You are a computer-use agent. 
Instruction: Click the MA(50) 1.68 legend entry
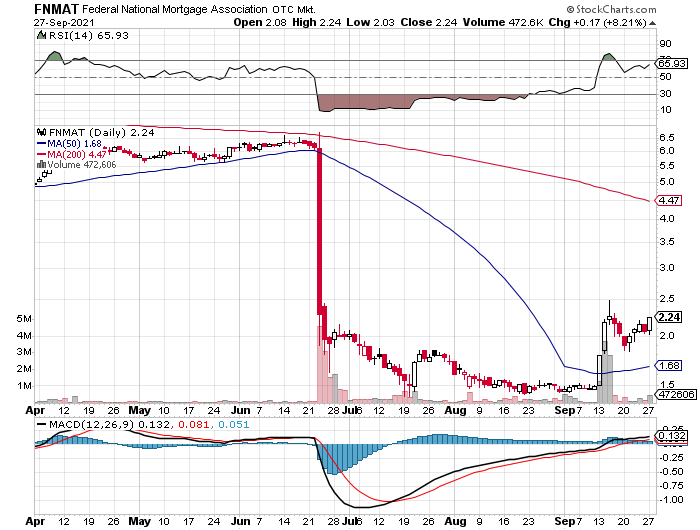click(75, 144)
